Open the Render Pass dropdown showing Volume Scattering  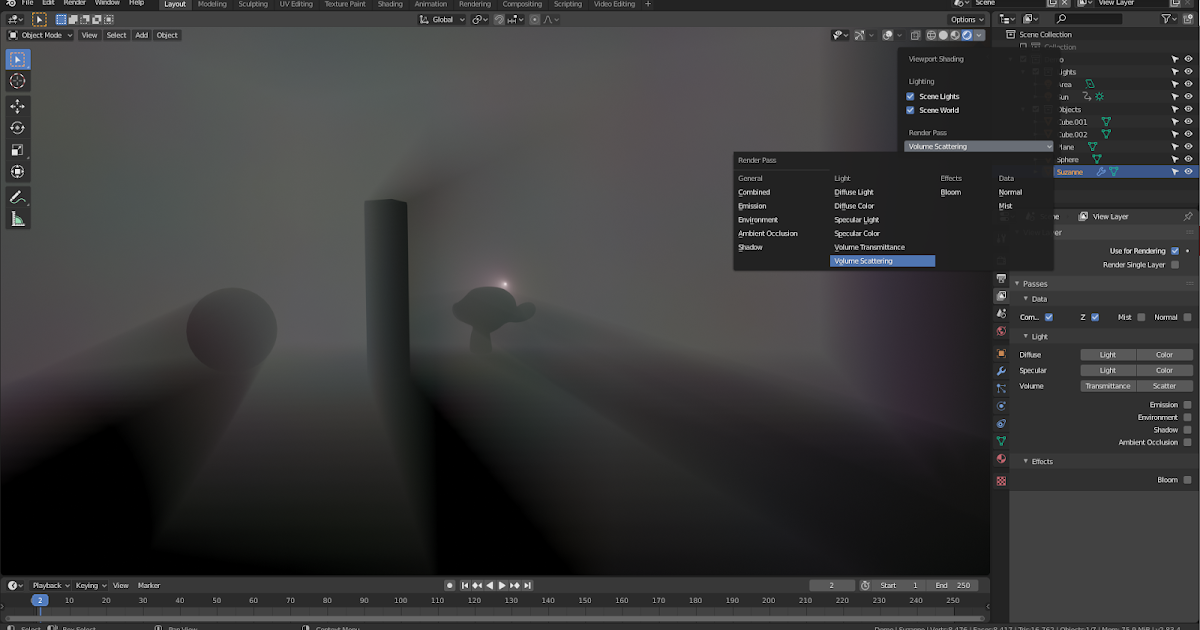(x=977, y=146)
